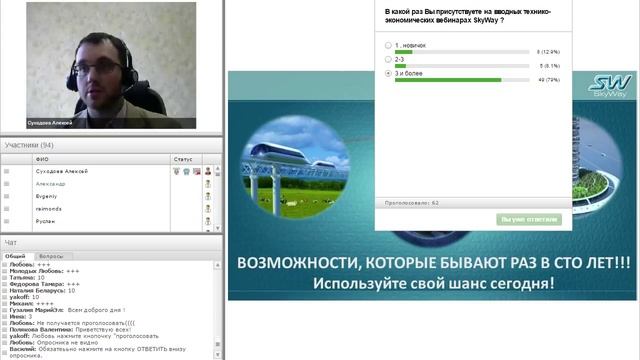
Task: Click the microphone status icon for Суходоев Алексей
Action: click(x=176, y=171)
